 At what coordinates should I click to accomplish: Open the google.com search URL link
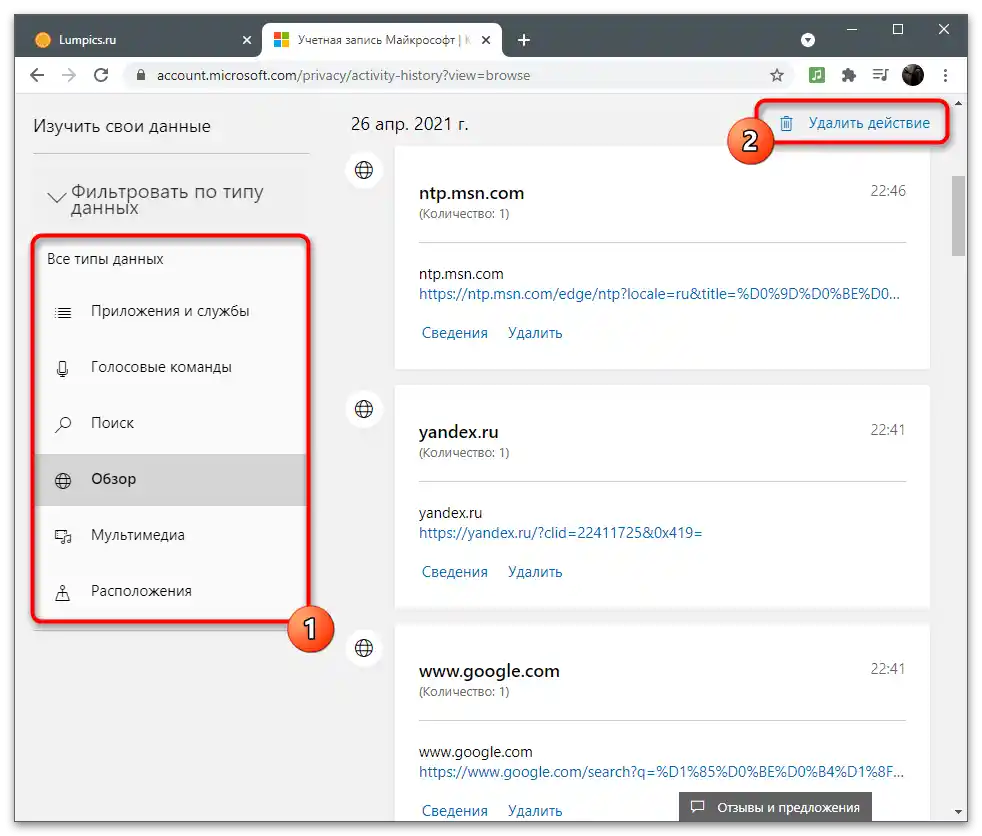[661, 772]
